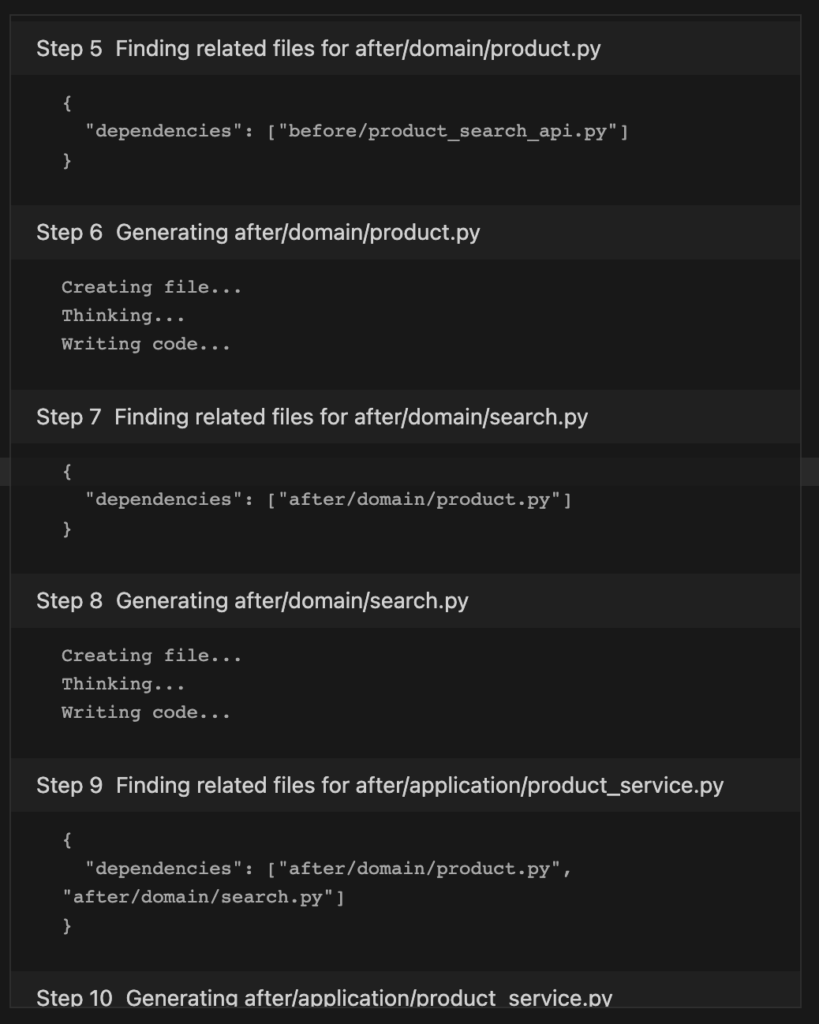
Task: Click the "Writing code..." line under Step 6
Action: 146,344
